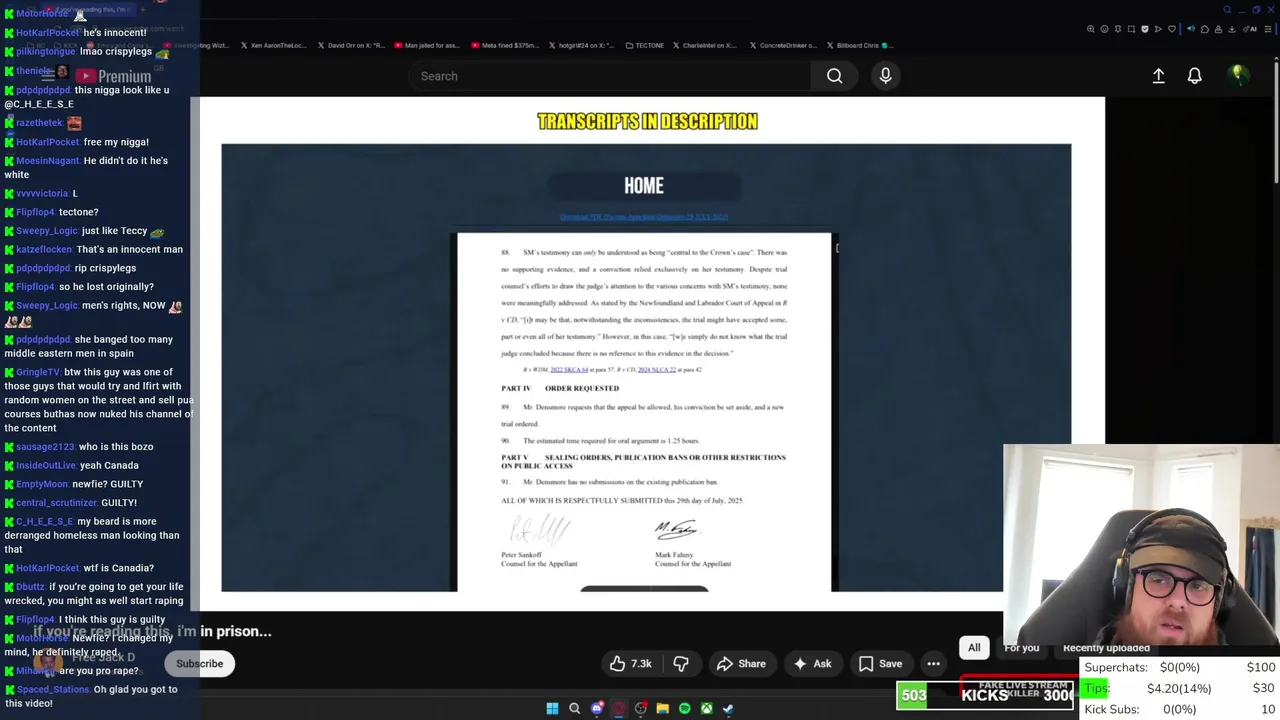
Task: Click the YouTube Premium logo
Action: point(113,76)
